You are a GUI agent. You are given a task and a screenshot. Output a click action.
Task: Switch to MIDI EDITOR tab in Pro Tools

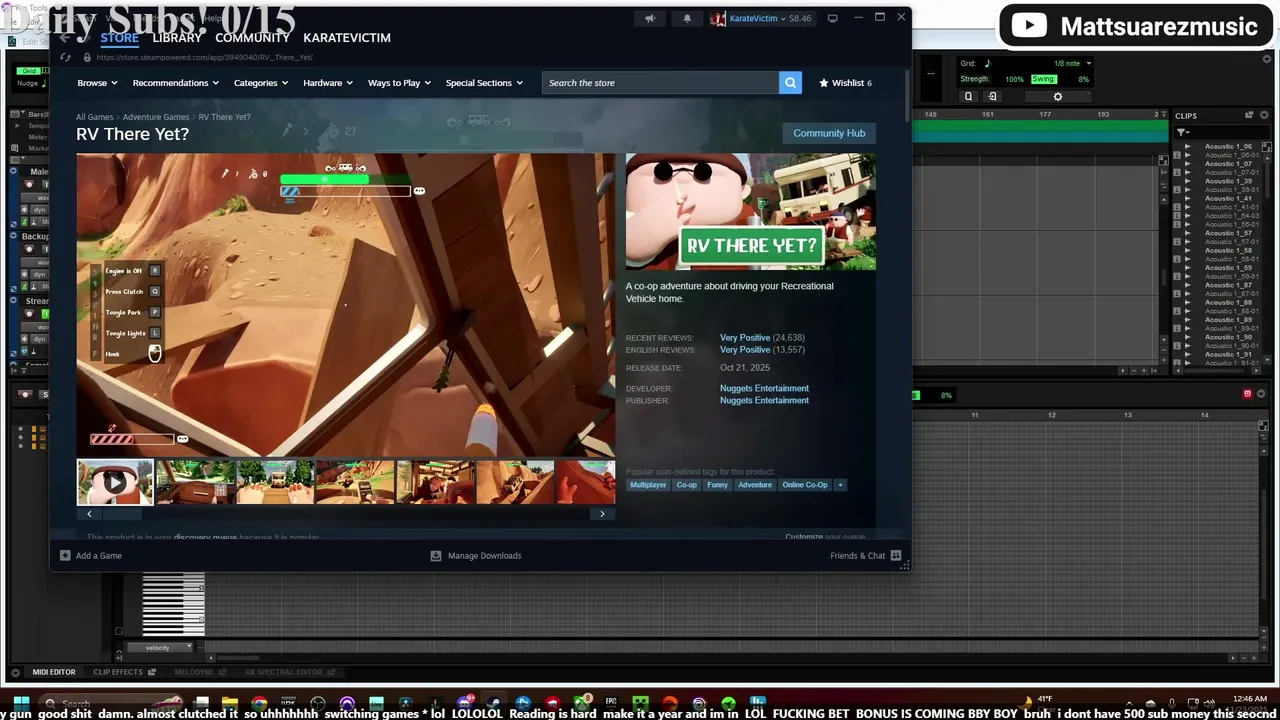54,672
